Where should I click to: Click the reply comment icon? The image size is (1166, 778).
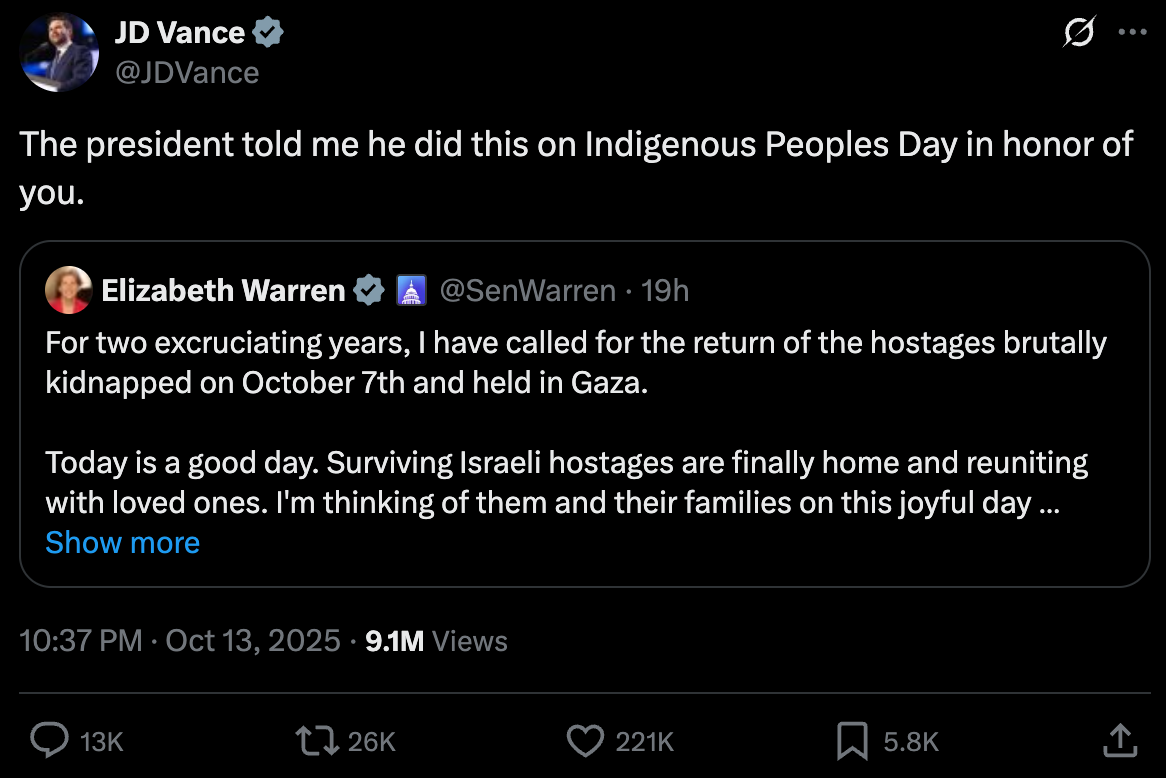(48, 740)
